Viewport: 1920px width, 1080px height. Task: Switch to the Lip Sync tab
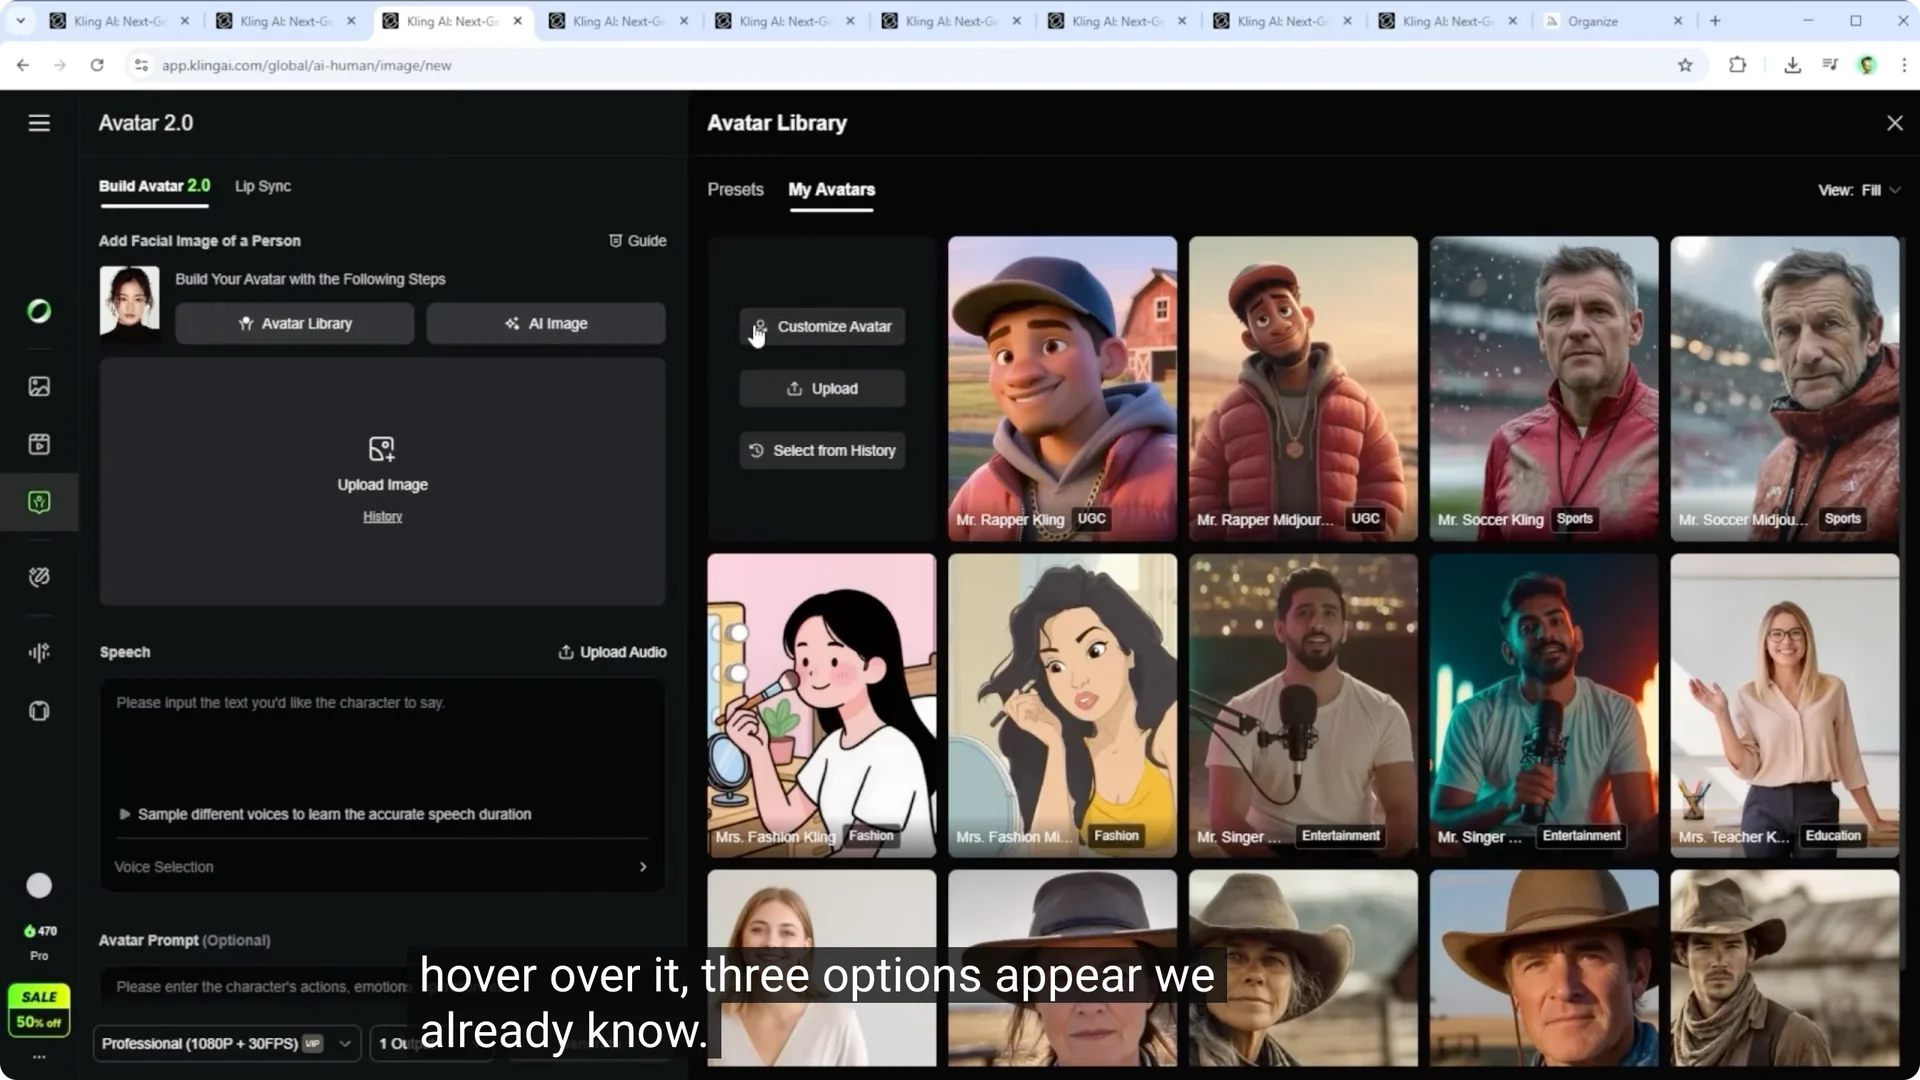[x=263, y=186]
